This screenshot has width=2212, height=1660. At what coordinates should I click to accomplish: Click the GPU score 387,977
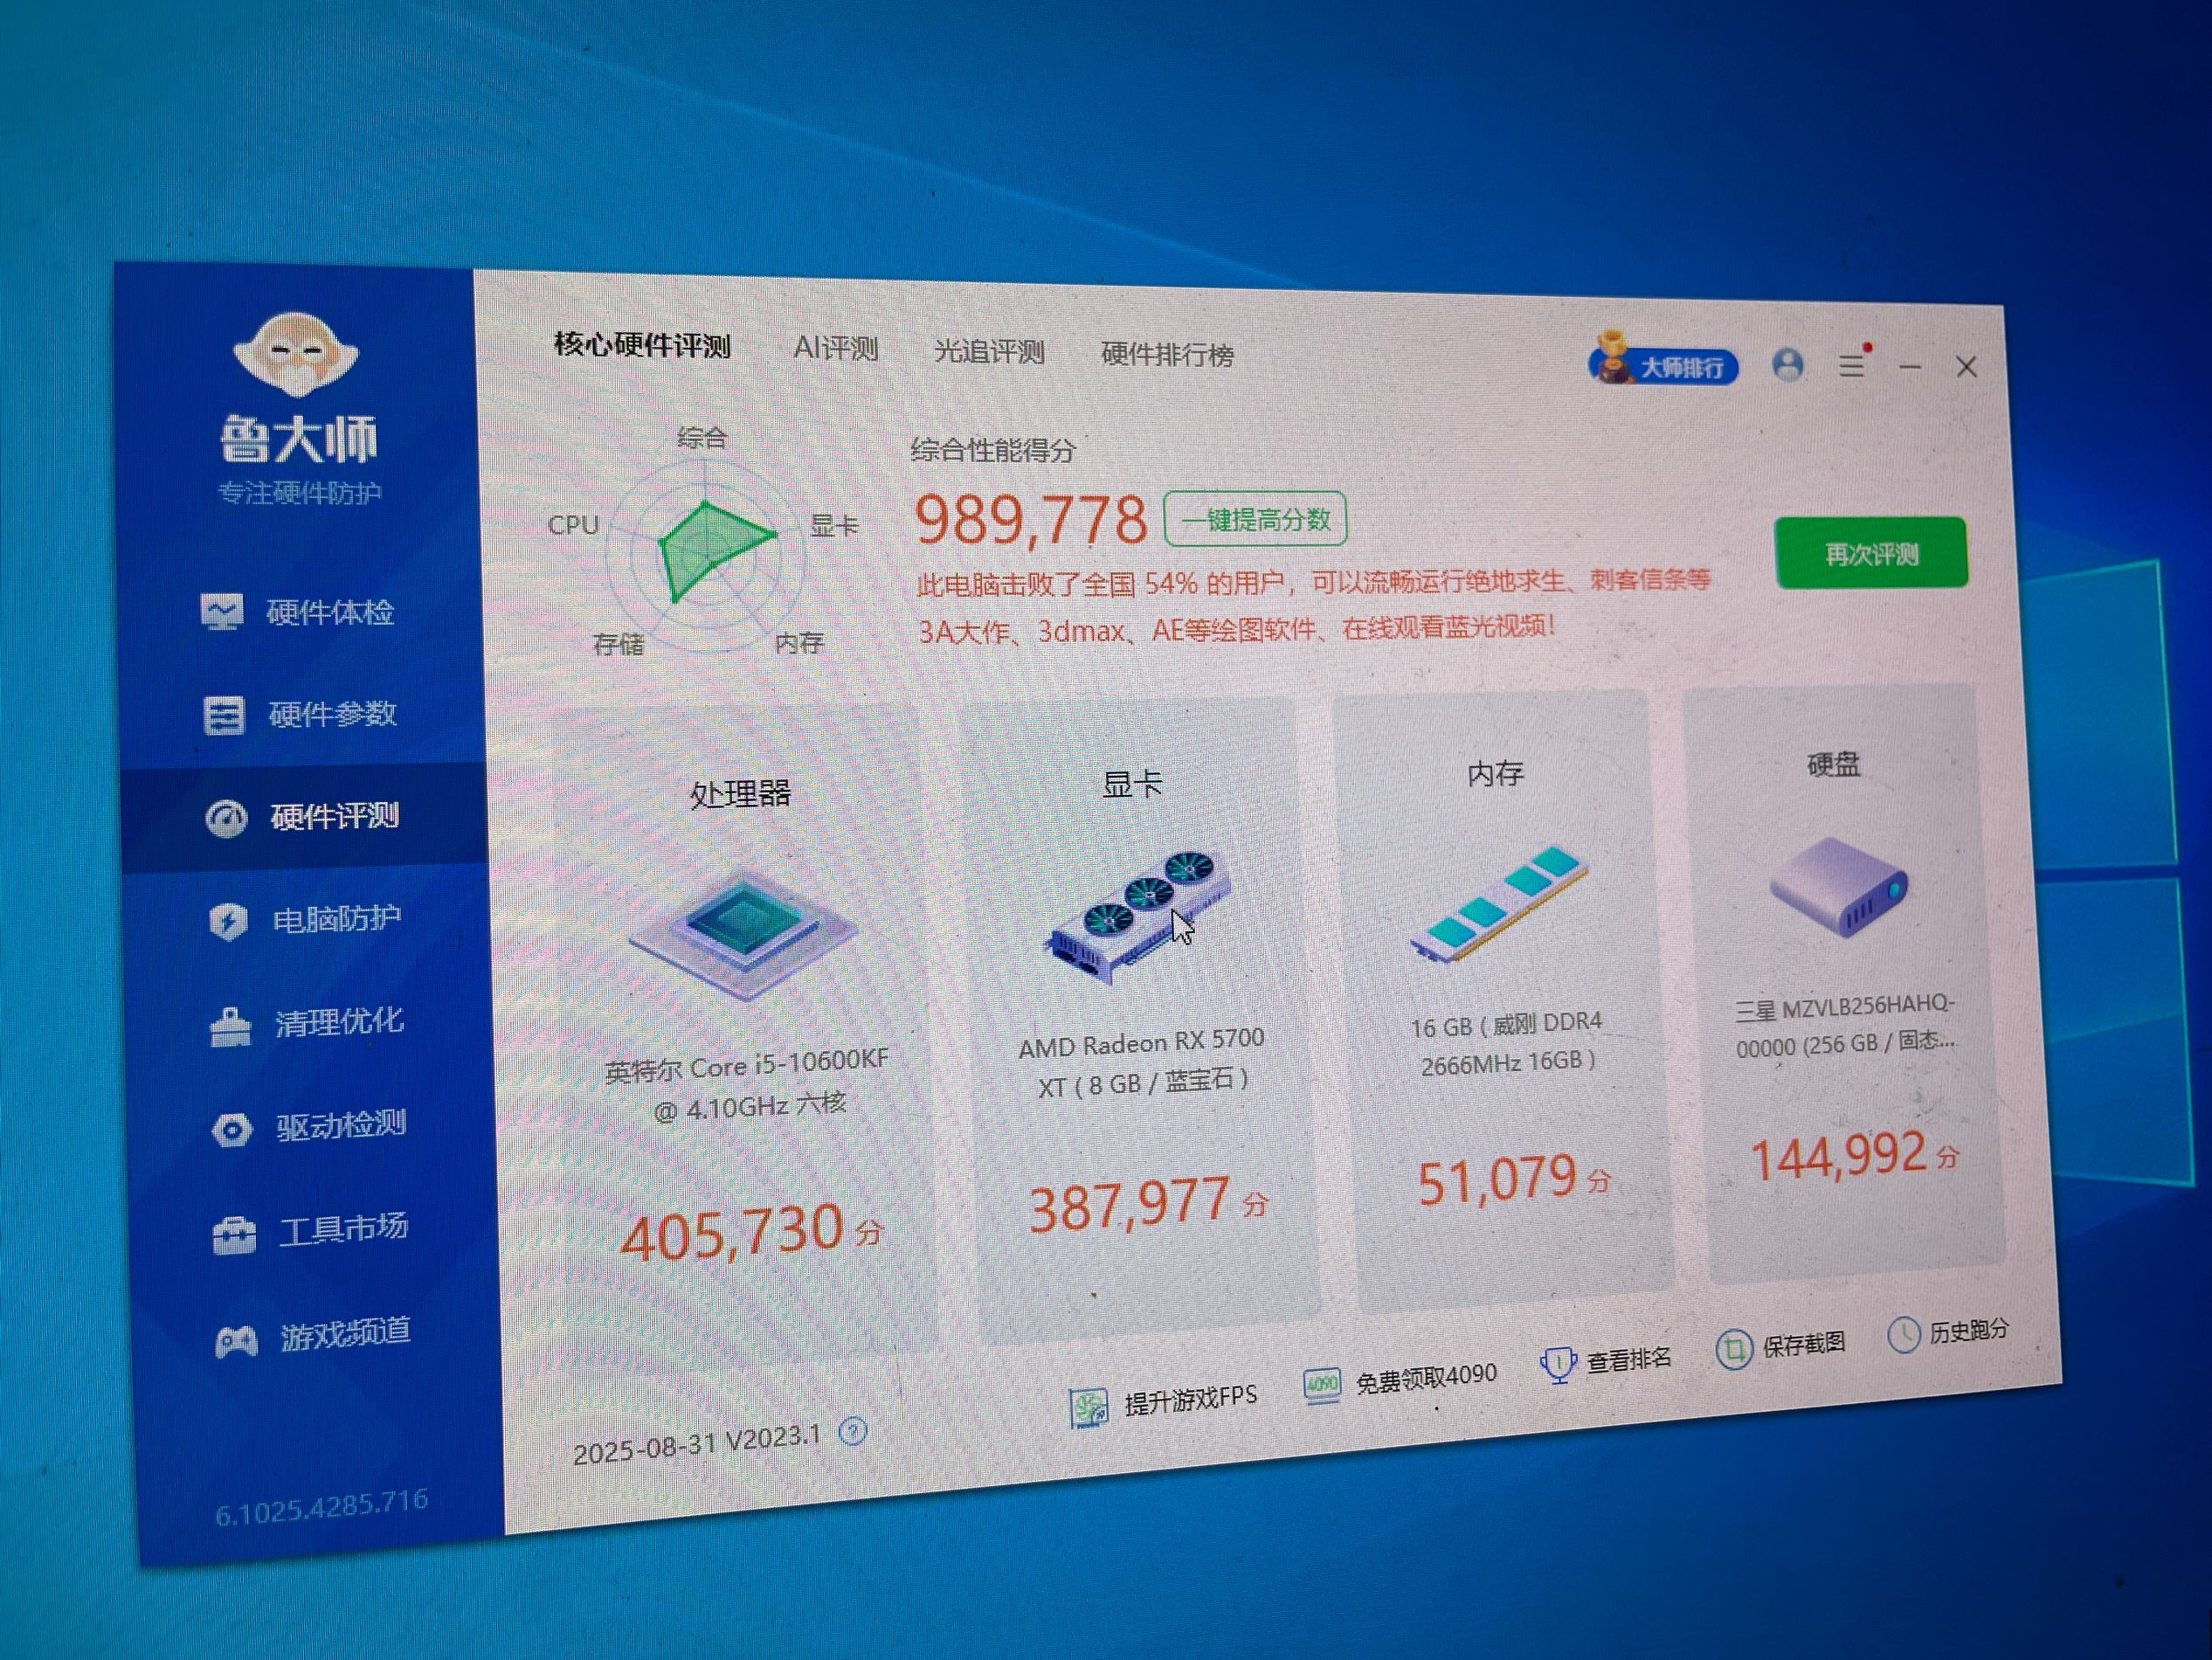[x=1130, y=1204]
